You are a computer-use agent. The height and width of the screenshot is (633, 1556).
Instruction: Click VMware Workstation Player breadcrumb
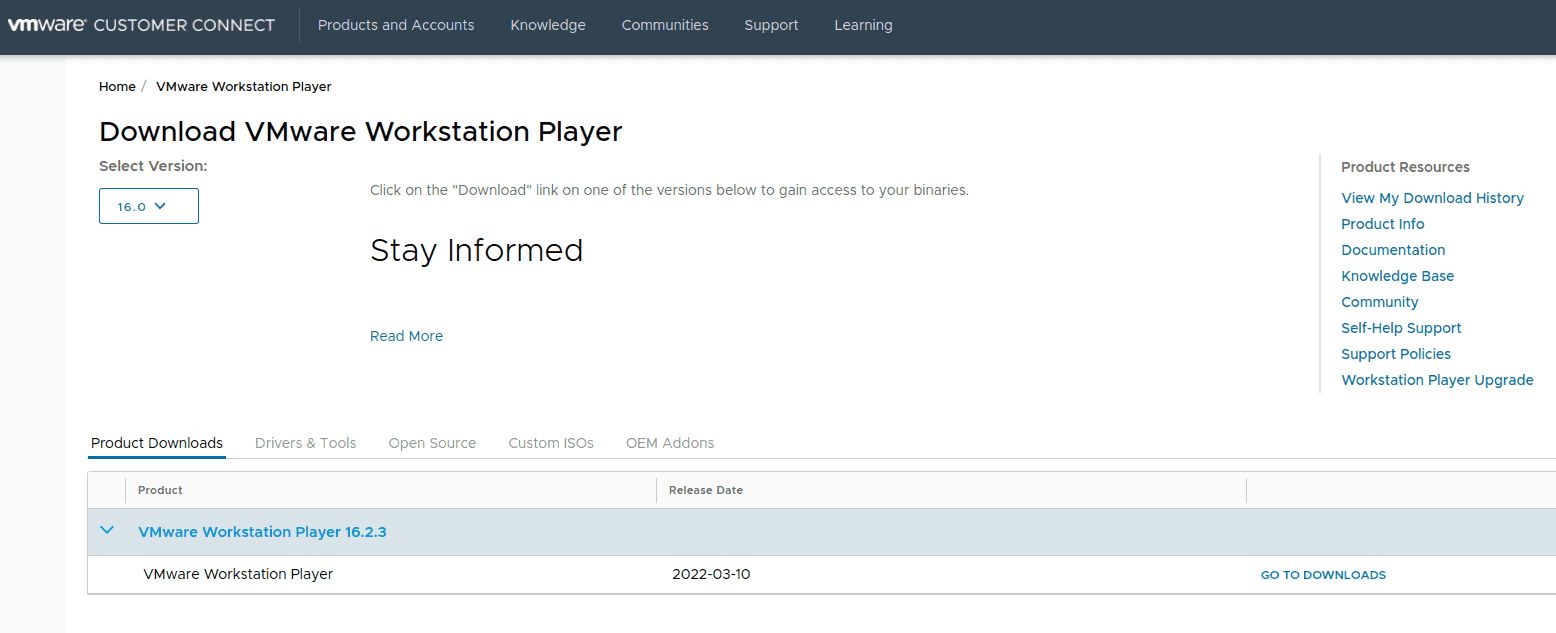(x=244, y=87)
